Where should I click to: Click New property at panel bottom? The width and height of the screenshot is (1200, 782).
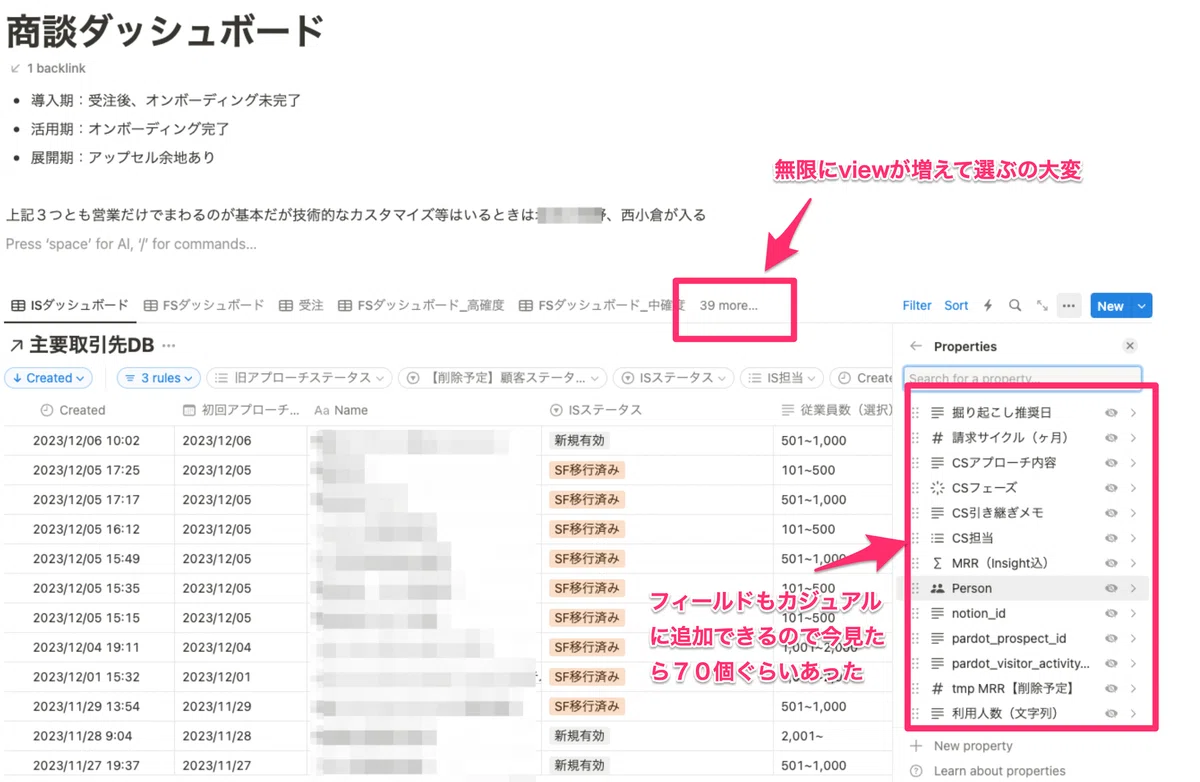973,746
